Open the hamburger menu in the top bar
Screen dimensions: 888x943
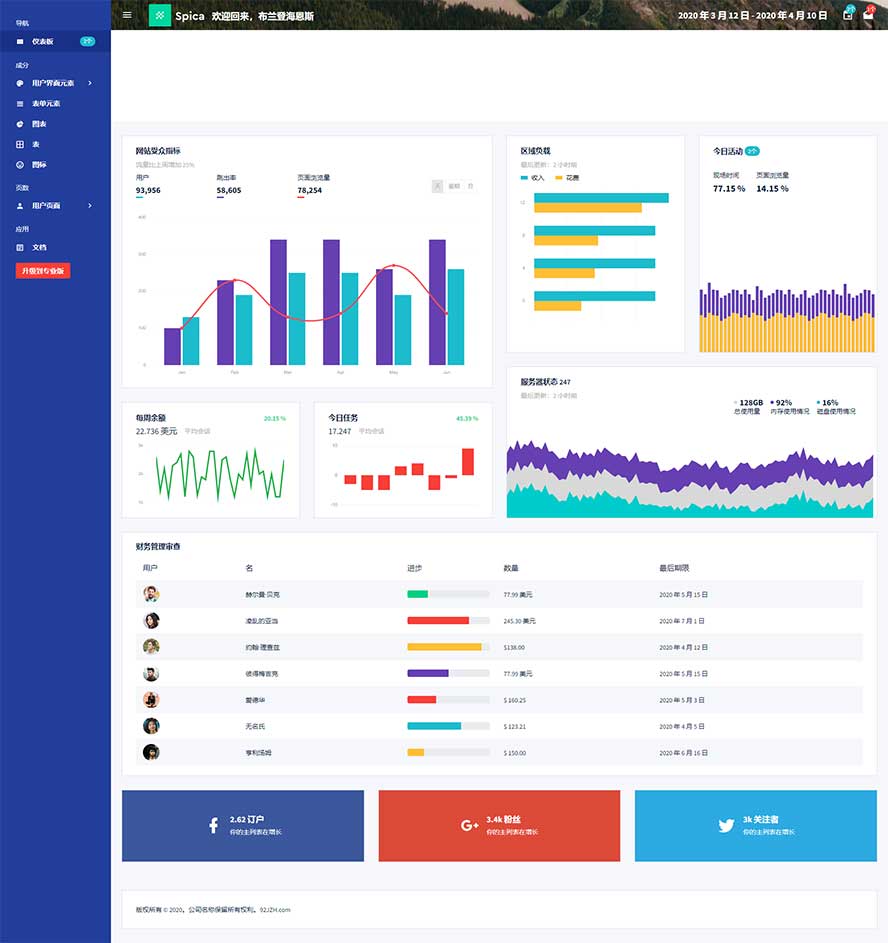(127, 15)
